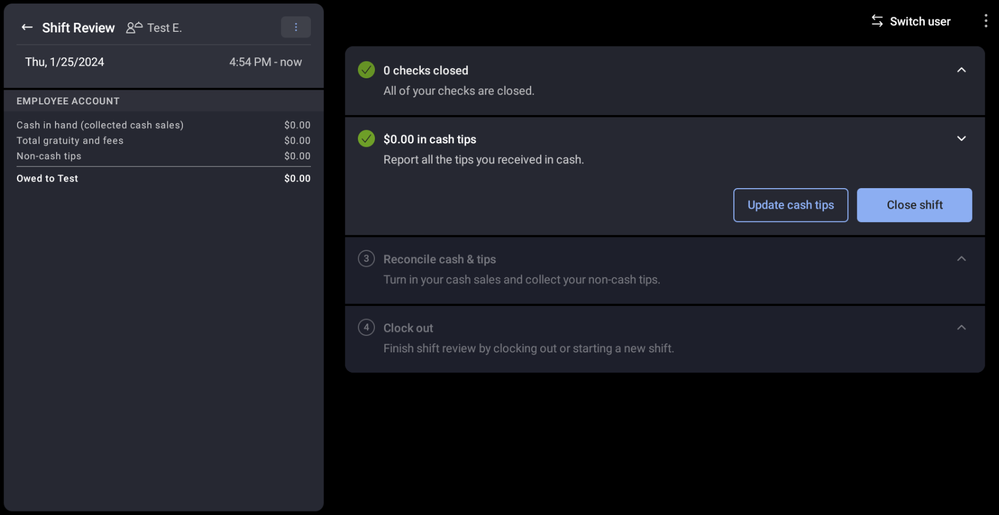Click the step 3 circle icon
The image size is (999, 515).
pos(366,259)
